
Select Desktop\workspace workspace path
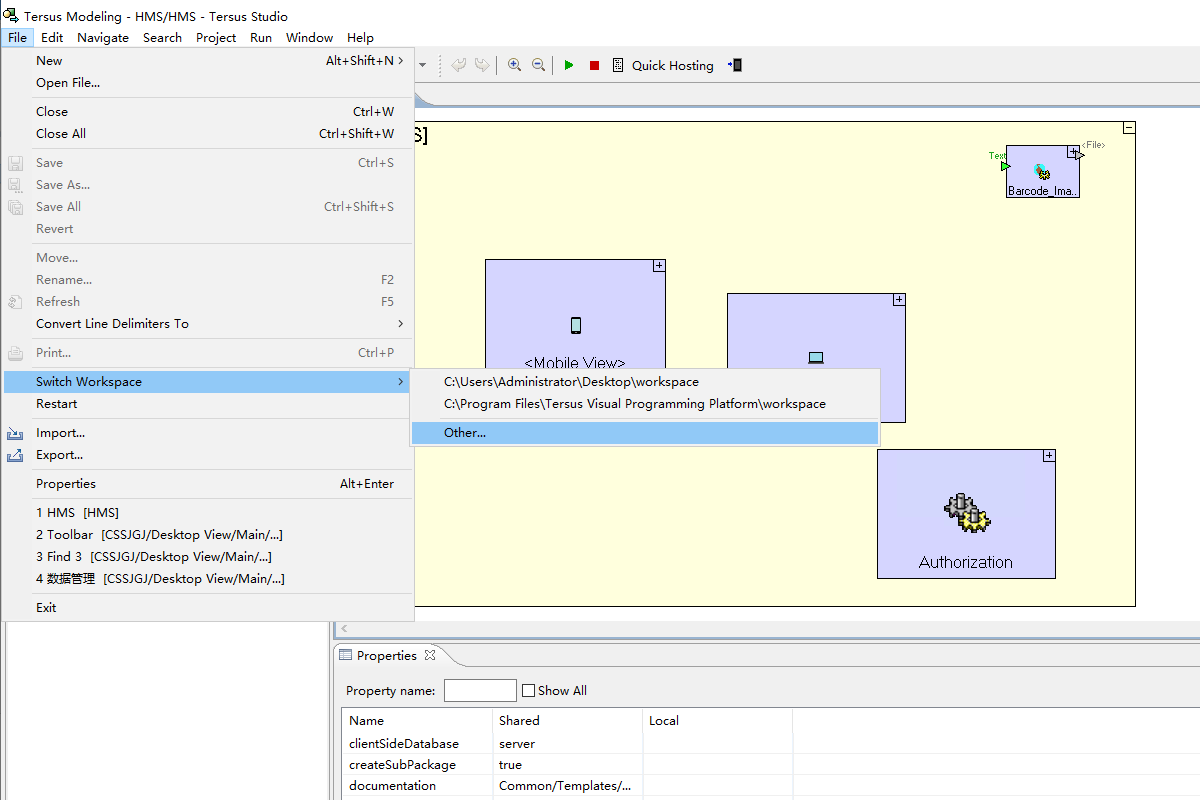coord(644,382)
